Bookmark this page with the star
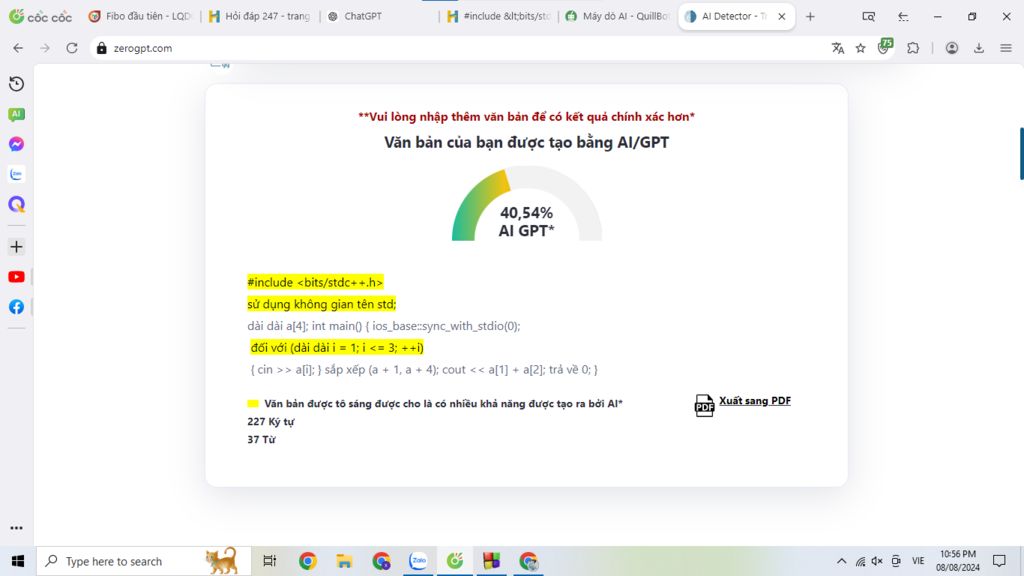The height and width of the screenshot is (576, 1024). tap(861, 48)
